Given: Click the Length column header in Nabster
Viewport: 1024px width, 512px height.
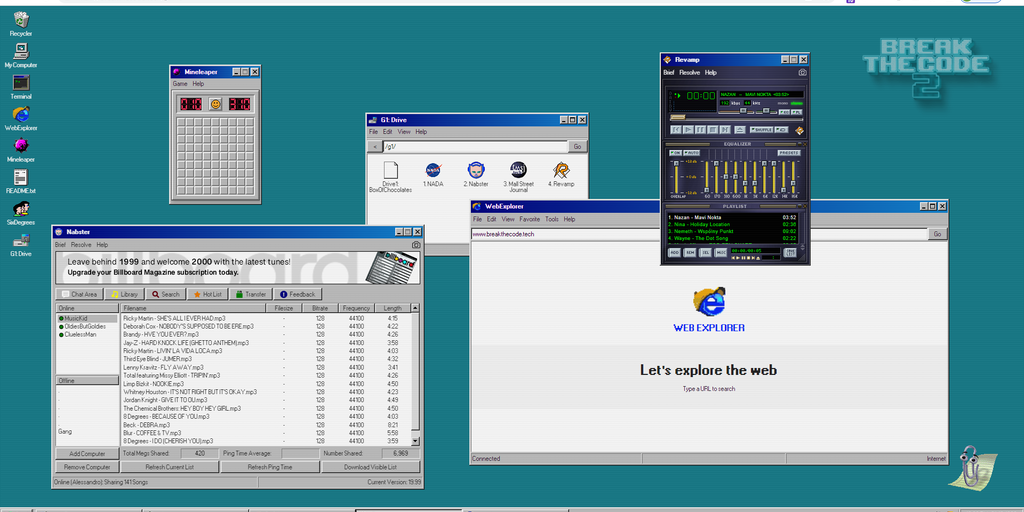Looking at the screenshot, I should pos(393,308).
